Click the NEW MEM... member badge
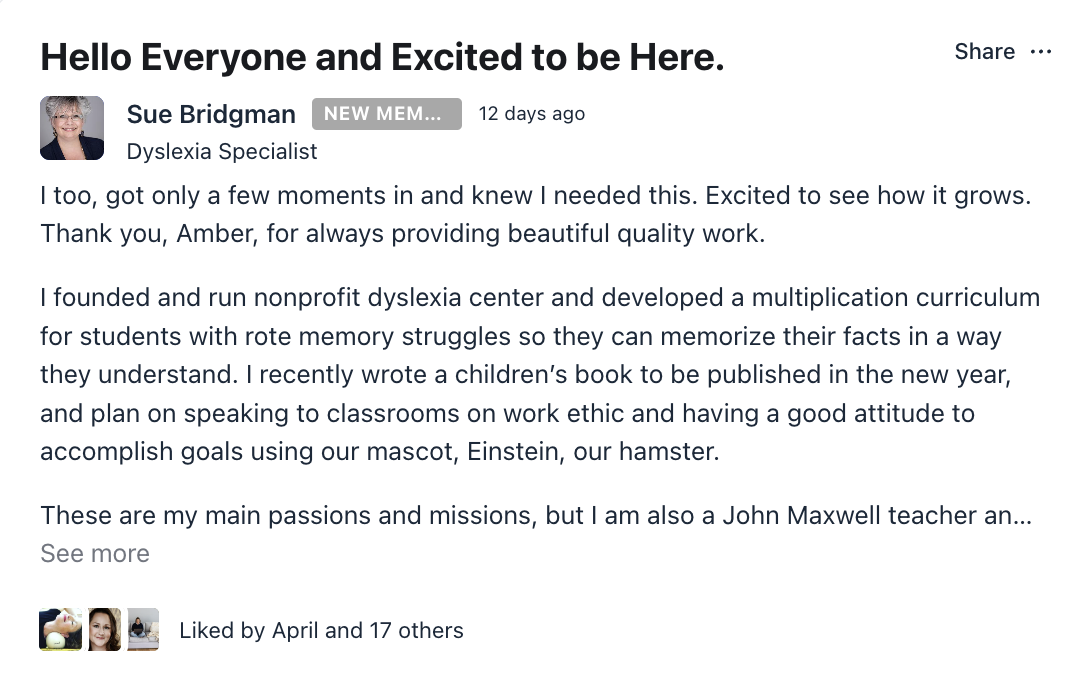This screenshot has height=684, width=1076. point(386,114)
